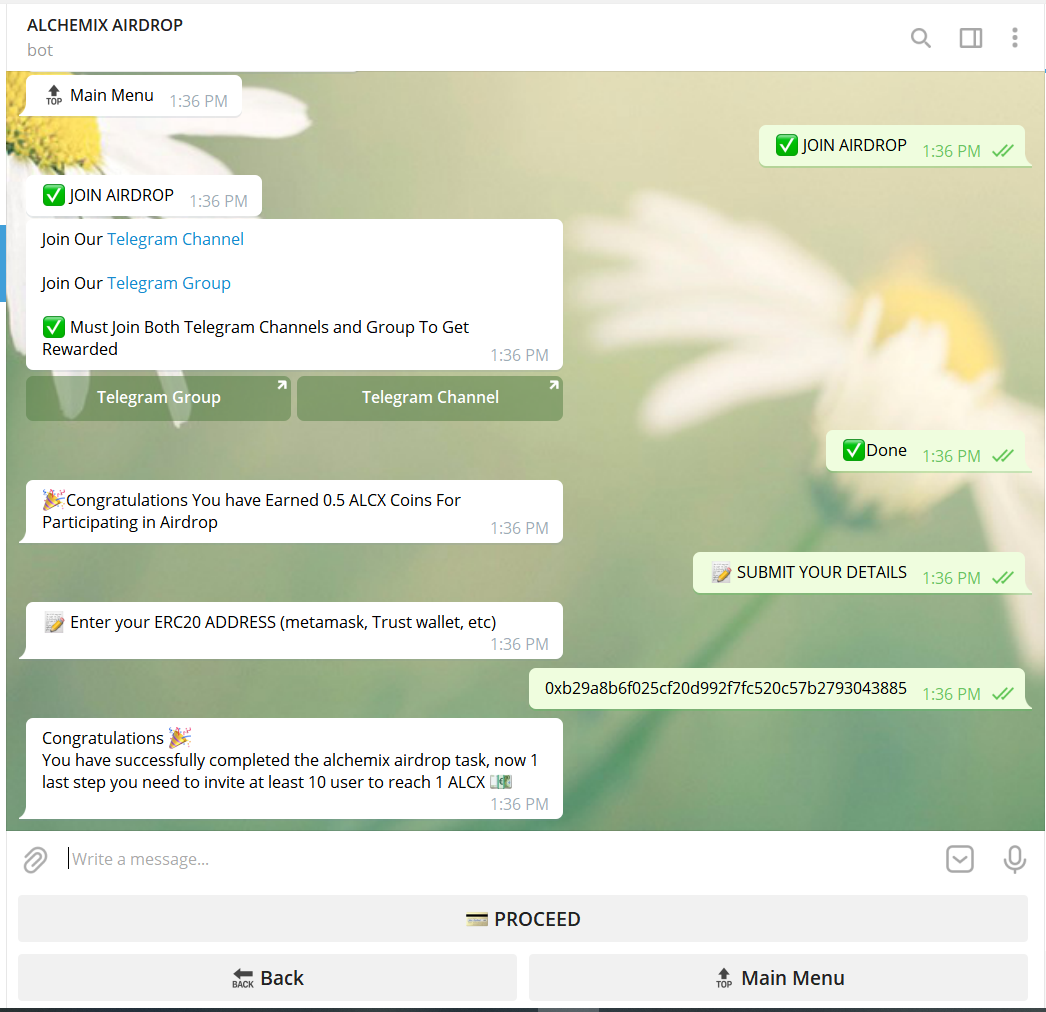This screenshot has height=1012, width=1046.
Task: Toggle the bot keyboard icon in message bar
Action: [960, 859]
